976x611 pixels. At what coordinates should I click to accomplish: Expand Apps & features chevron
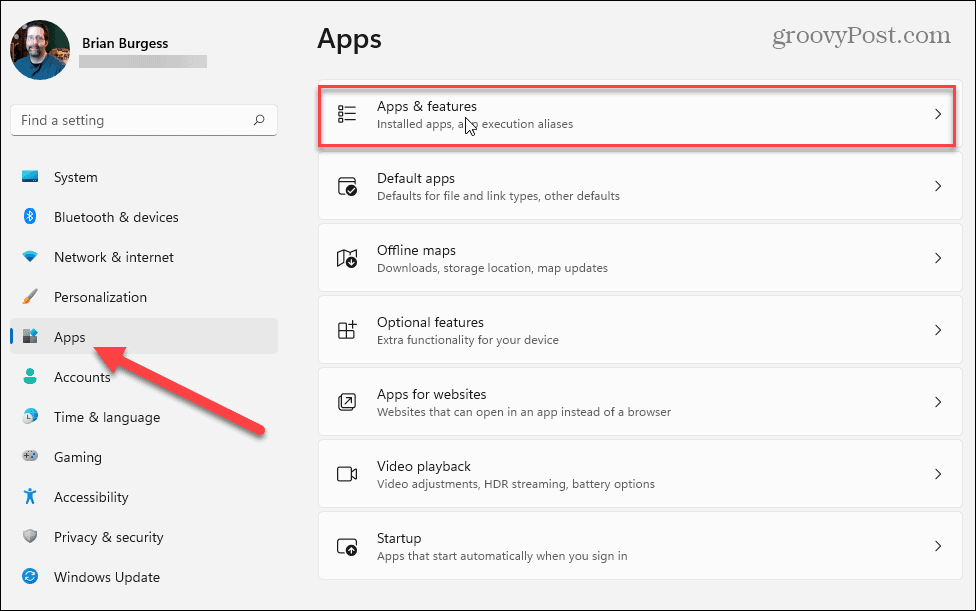pos(938,114)
